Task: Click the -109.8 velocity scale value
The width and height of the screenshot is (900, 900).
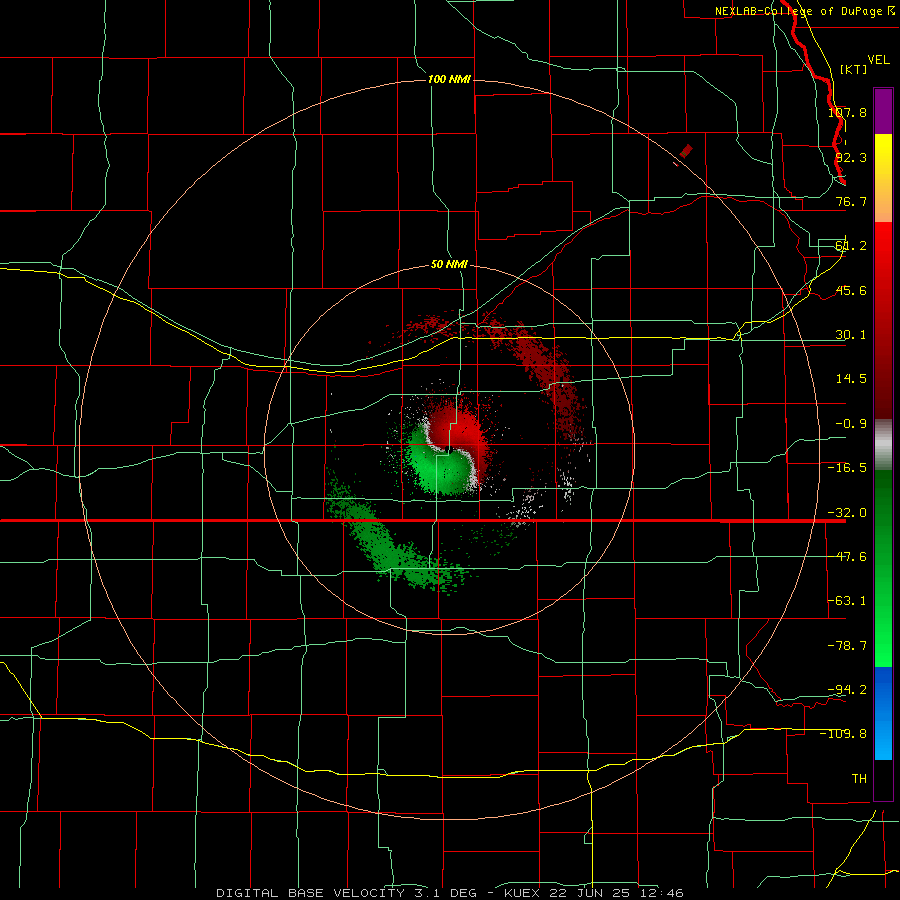Action: (844, 734)
